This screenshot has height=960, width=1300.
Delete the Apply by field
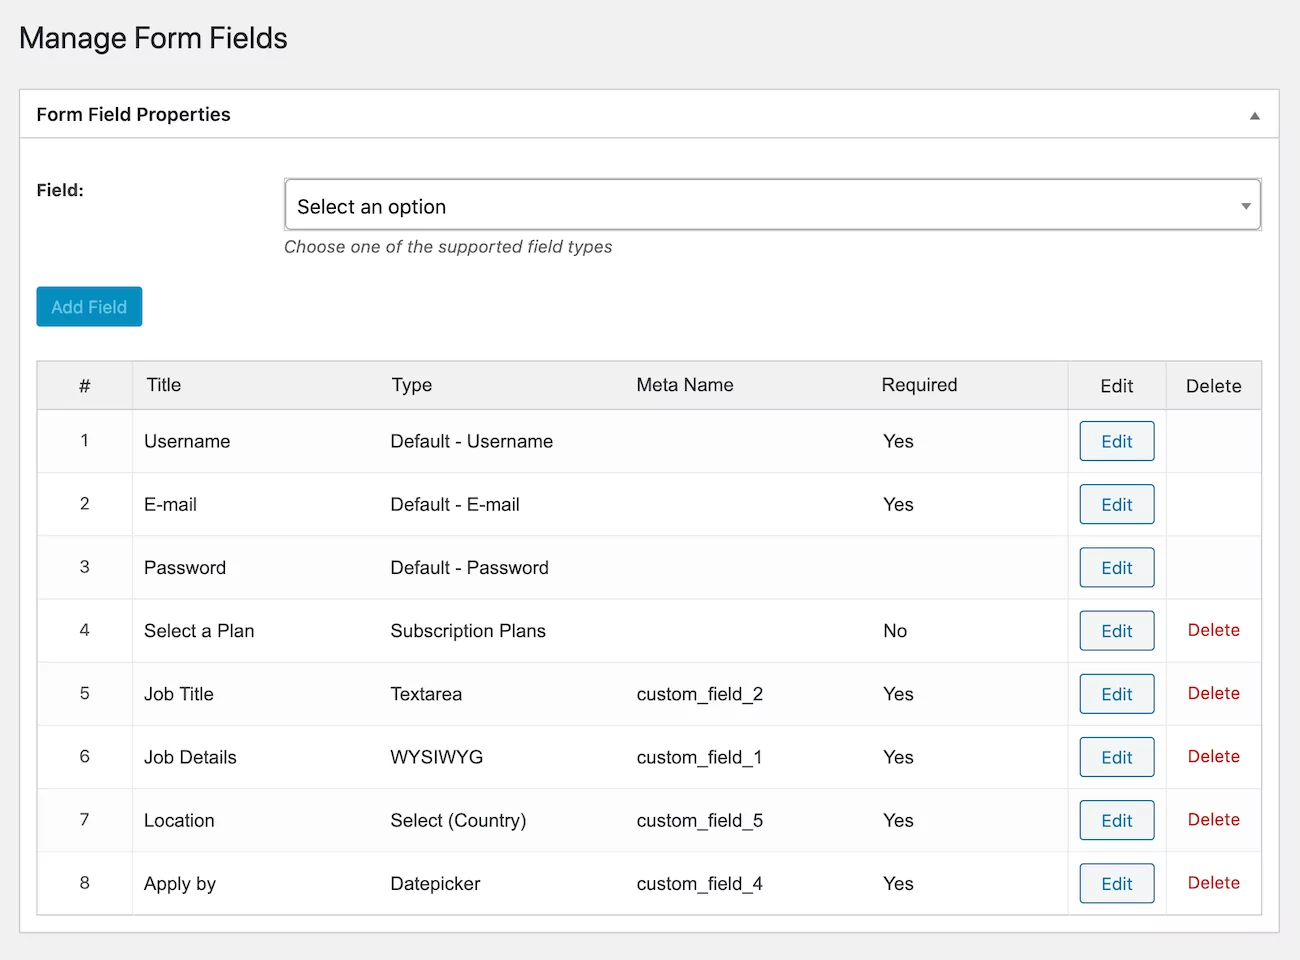[x=1213, y=882]
